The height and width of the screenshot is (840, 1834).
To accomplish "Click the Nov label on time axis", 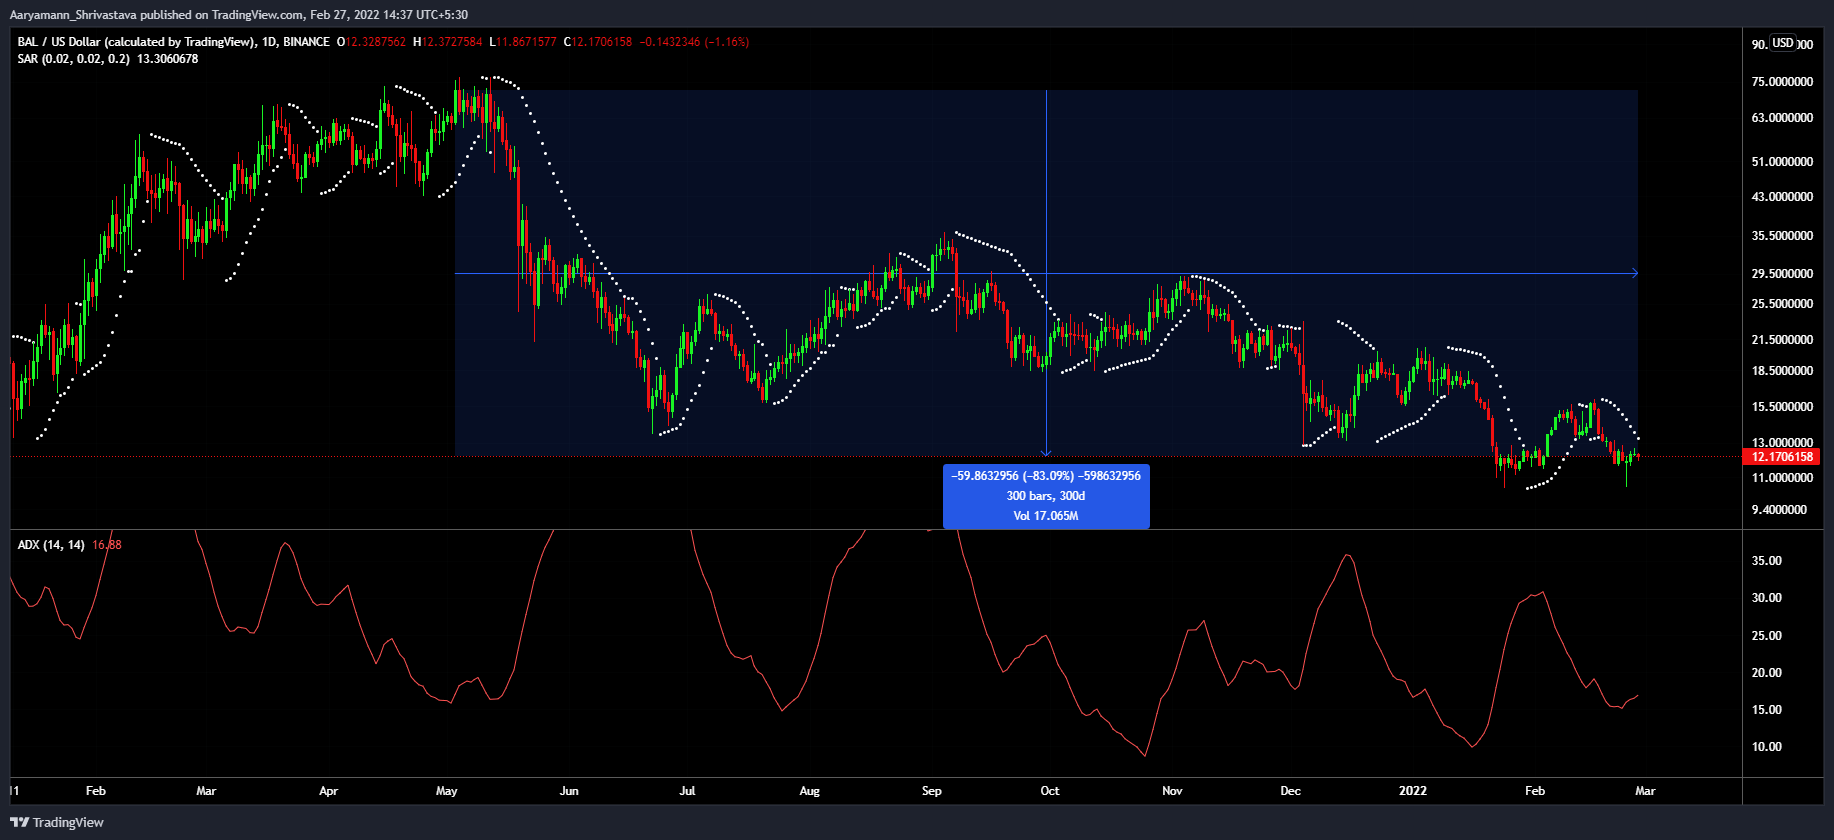I will [x=1173, y=791].
